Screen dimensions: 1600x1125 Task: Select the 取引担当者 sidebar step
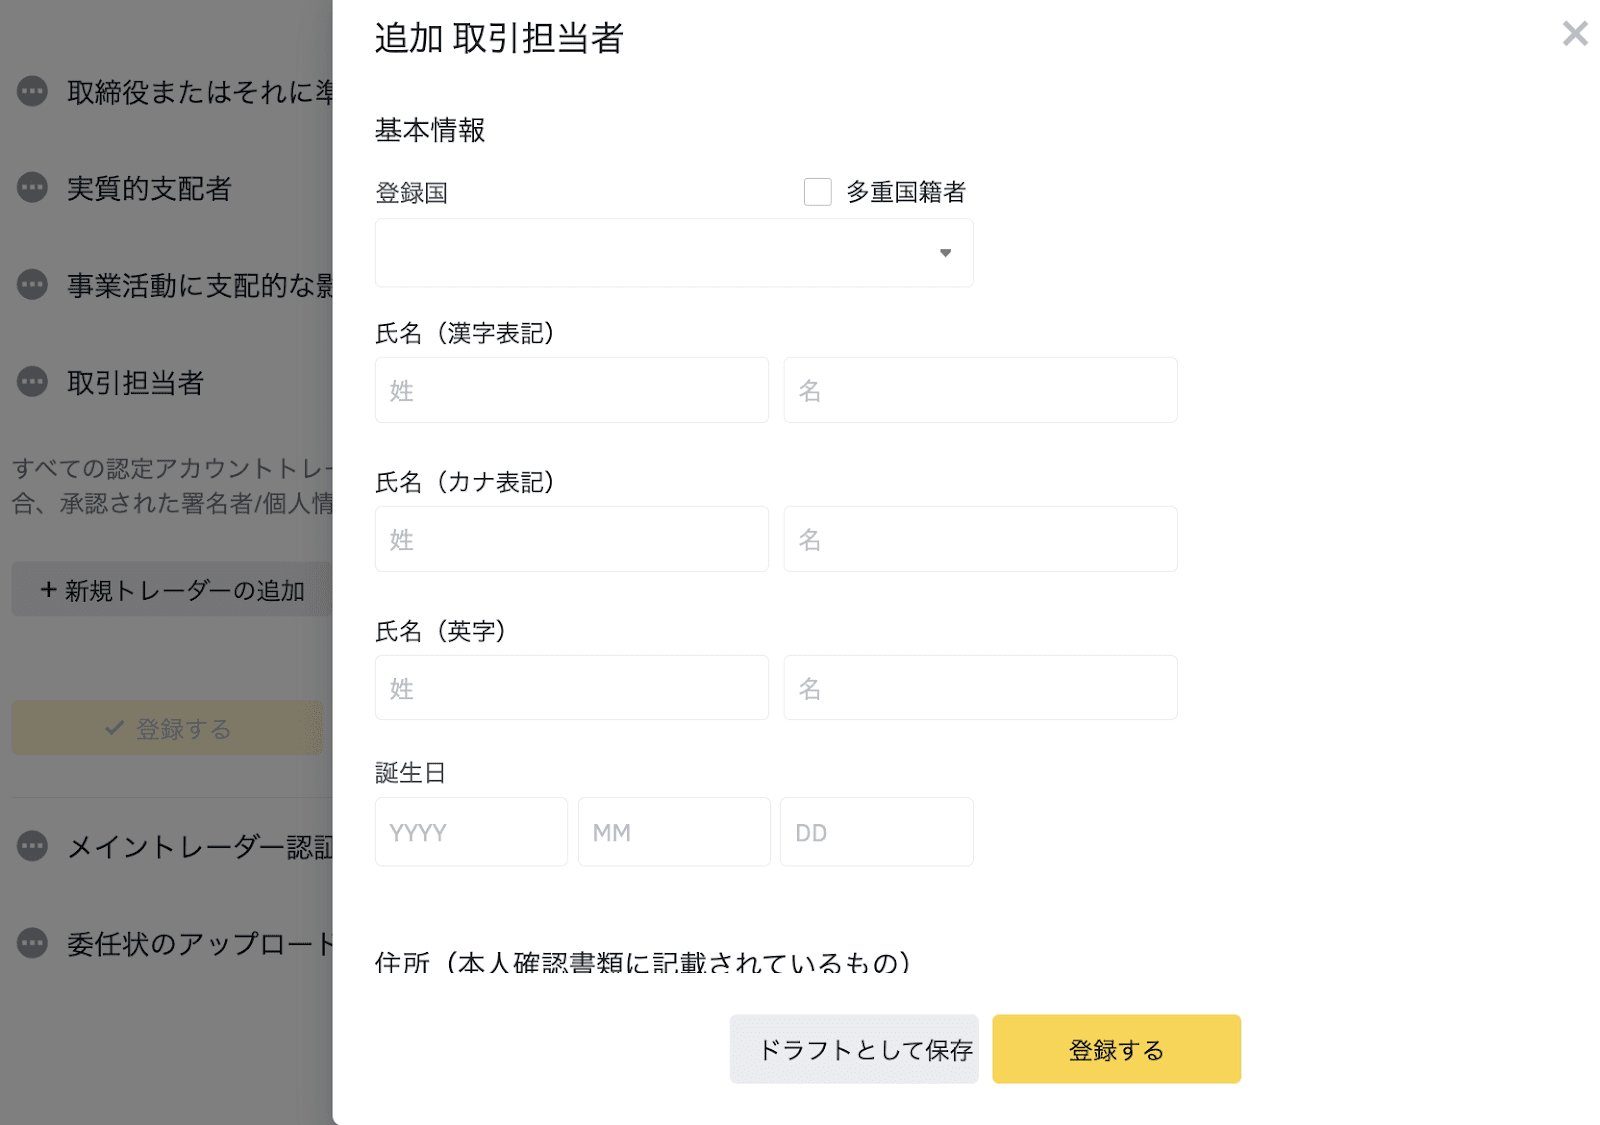136,382
